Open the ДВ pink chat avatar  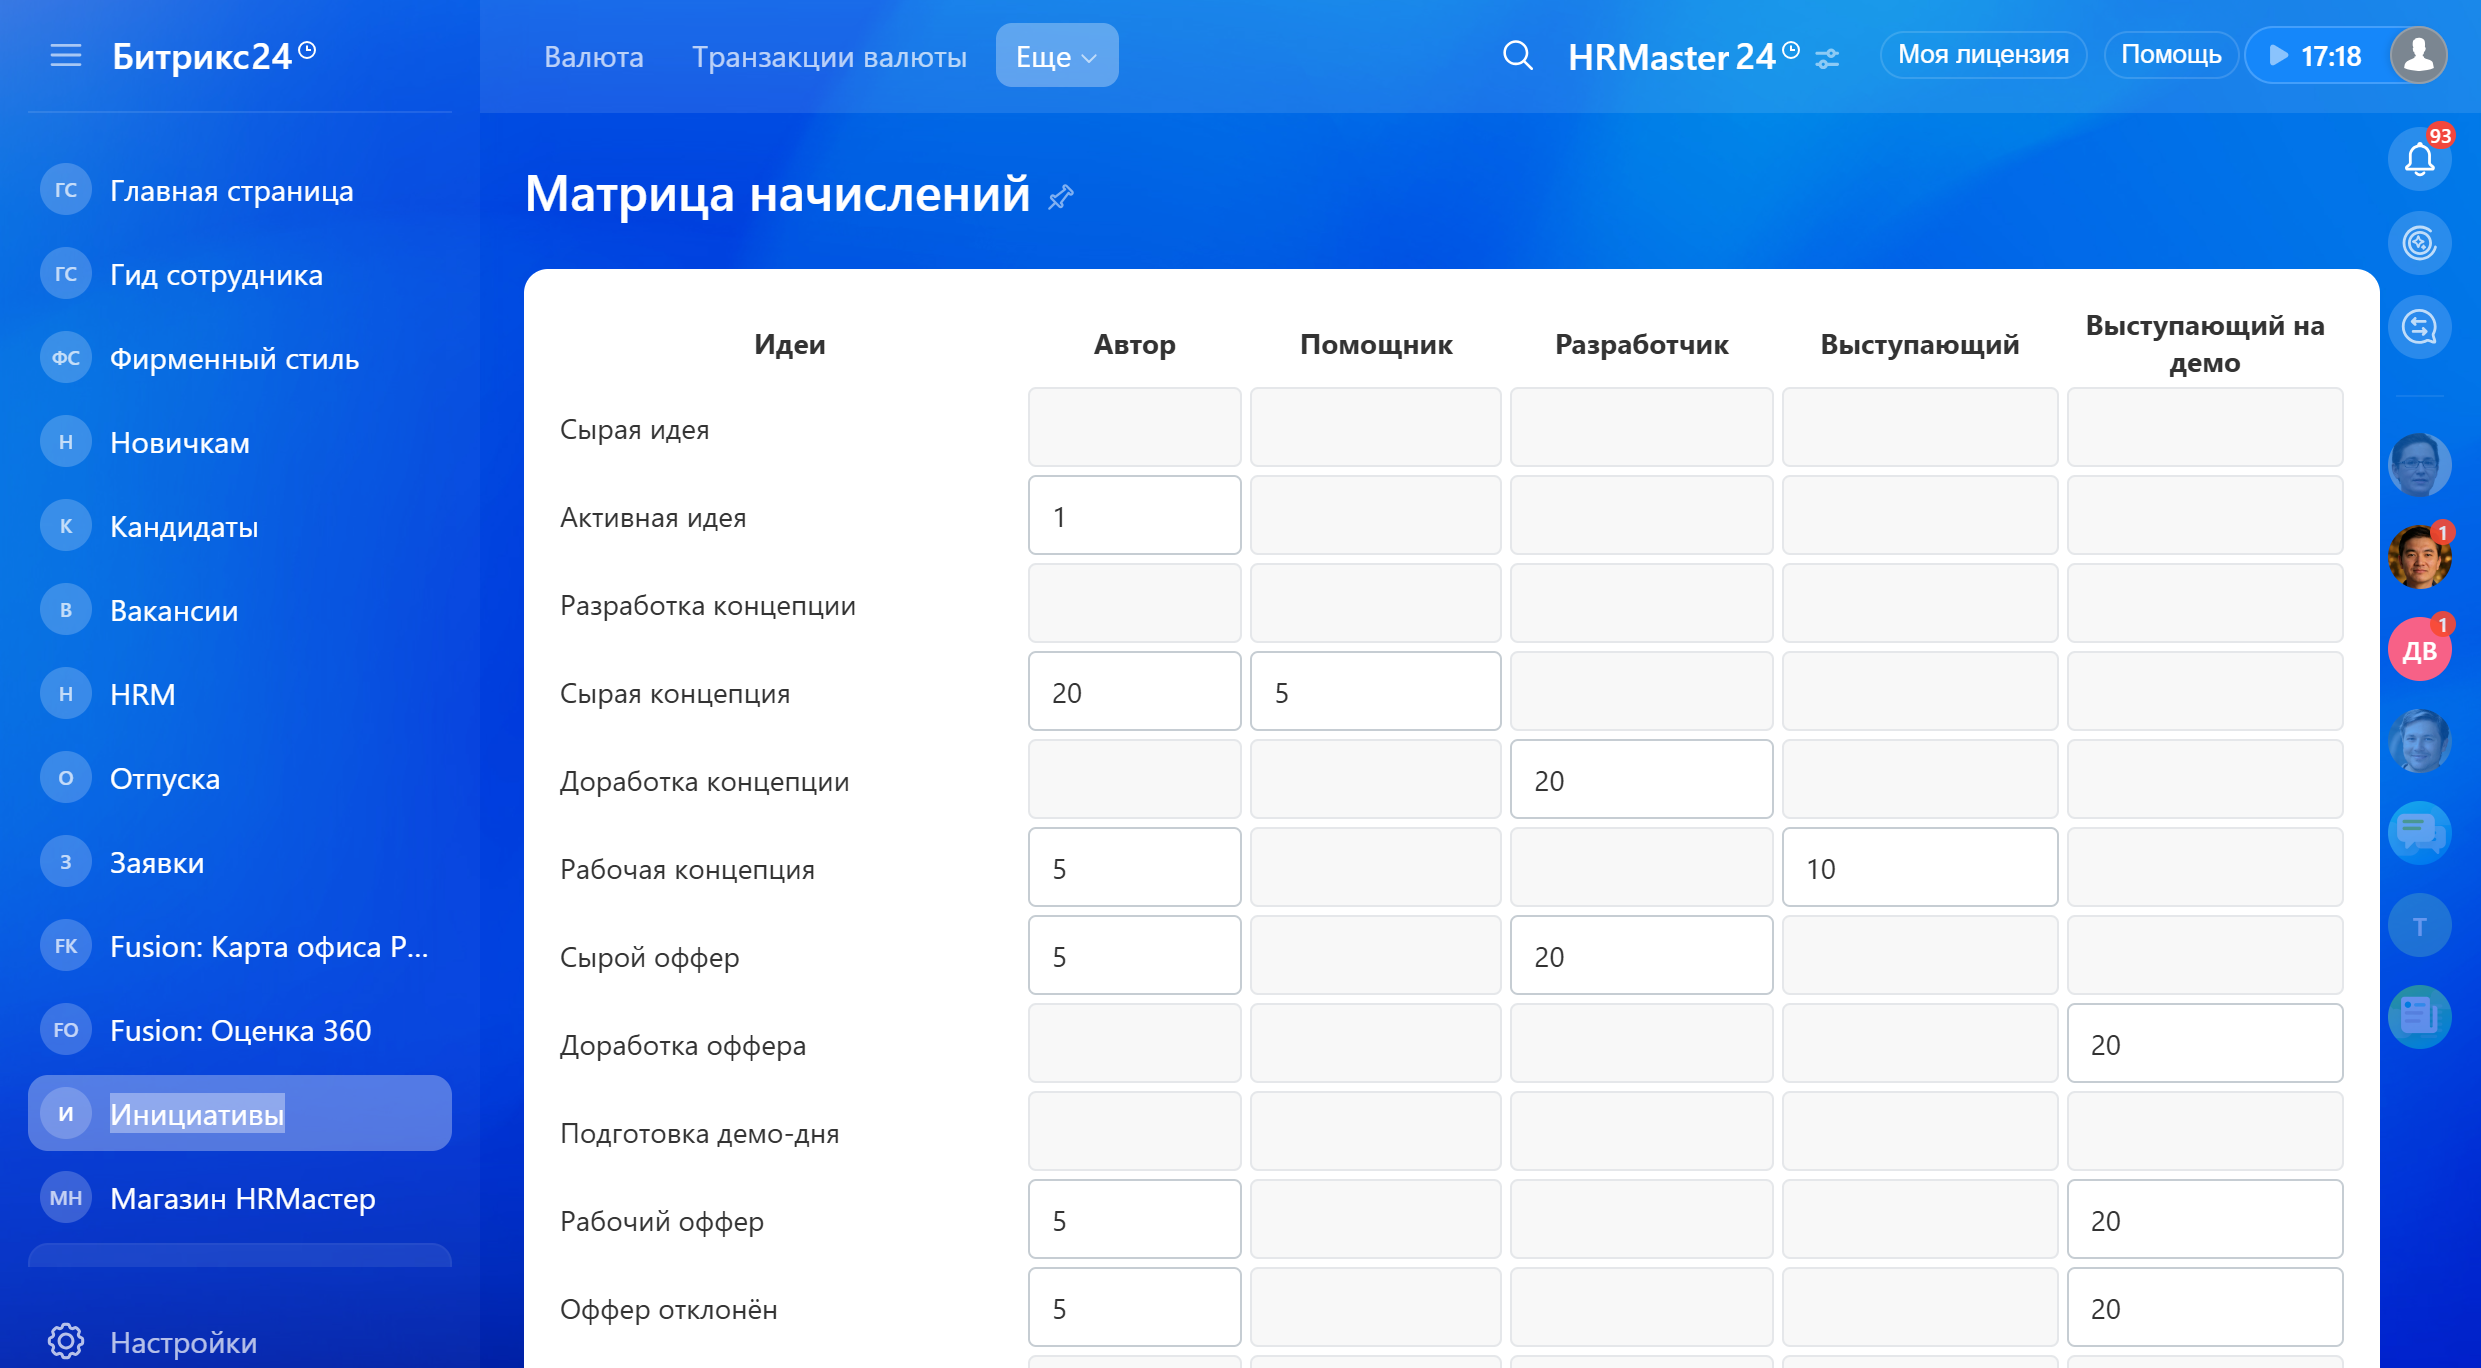coord(2418,651)
